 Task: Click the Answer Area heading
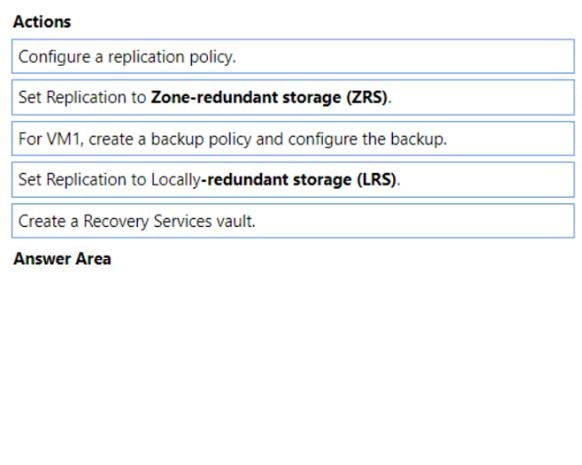[x=62, y=259]
